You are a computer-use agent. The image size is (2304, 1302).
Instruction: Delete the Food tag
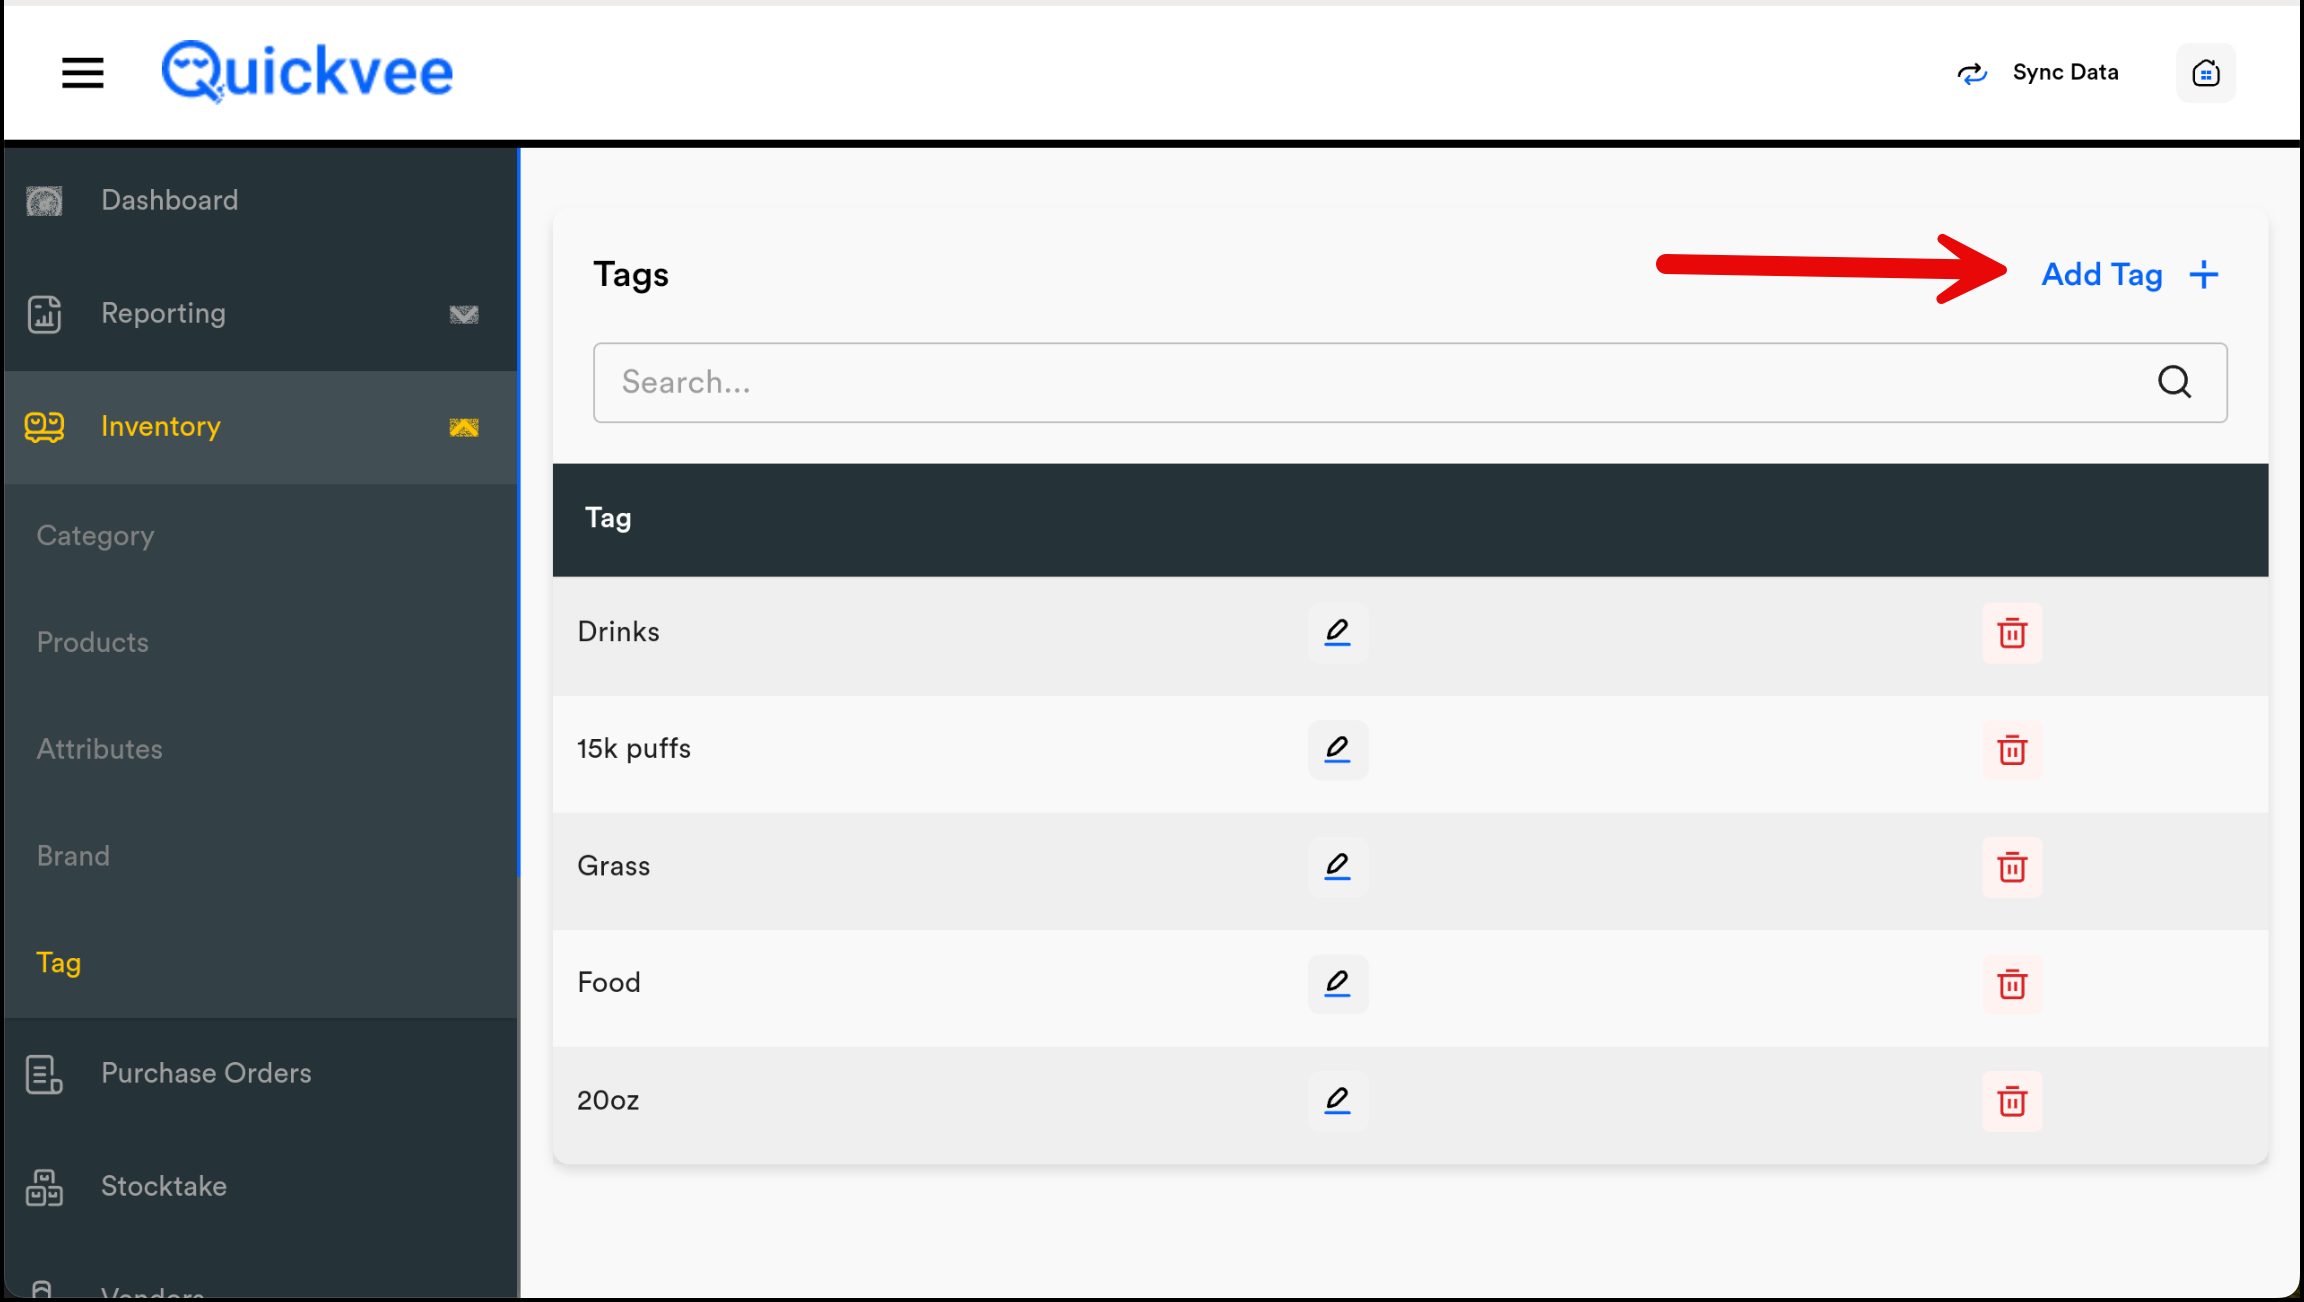click(x=2012, y=984)
